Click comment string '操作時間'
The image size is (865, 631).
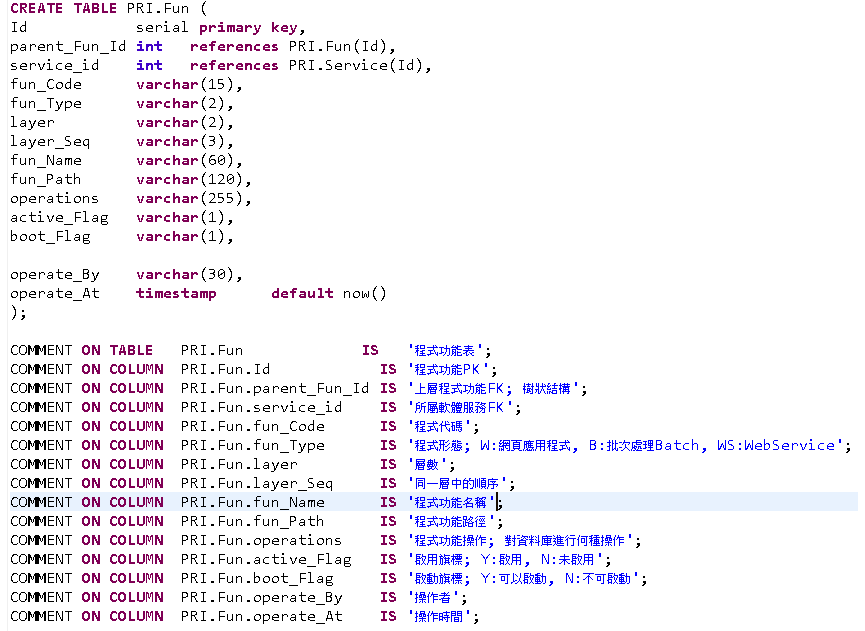click(x=440, y=617)
